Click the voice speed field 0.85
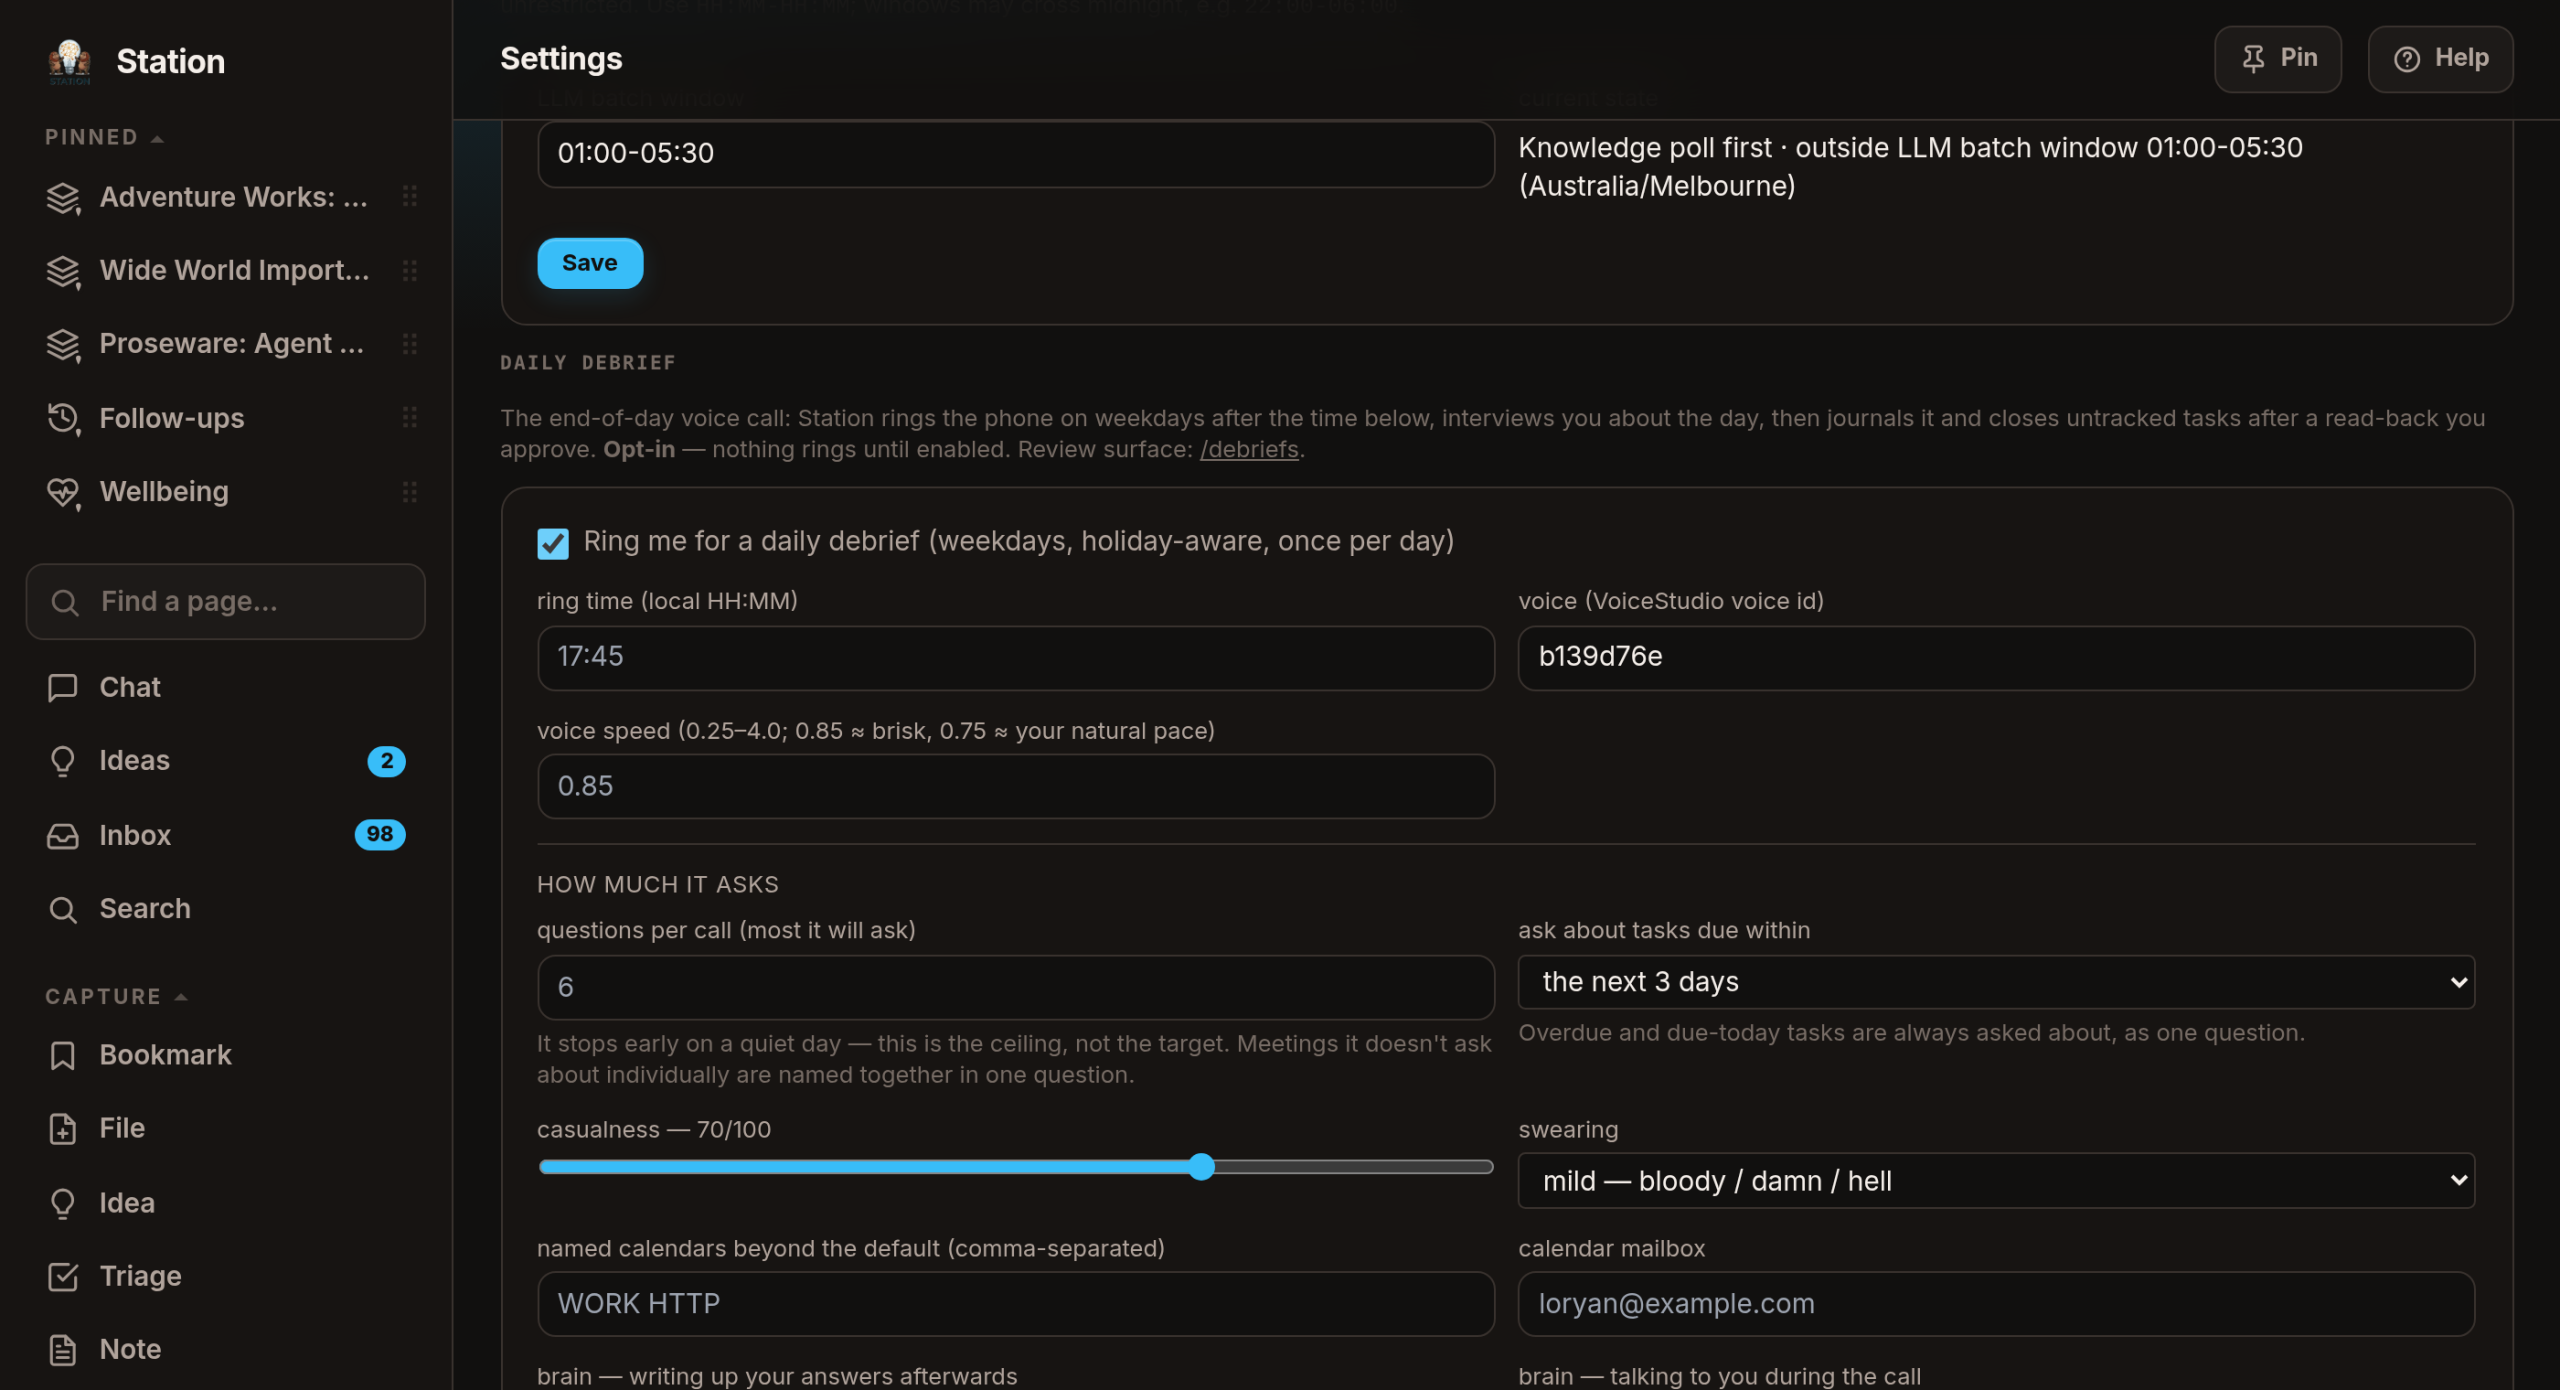This screenshot has height=1390, width=2560. (1016, 786)
